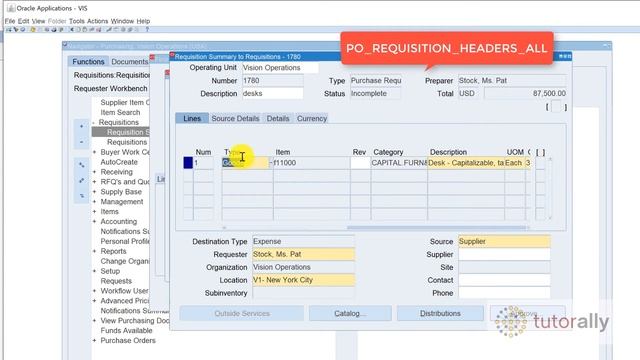Click the Description field containing desks
This screenshot has height=360, width=640.
click(272, 93)
